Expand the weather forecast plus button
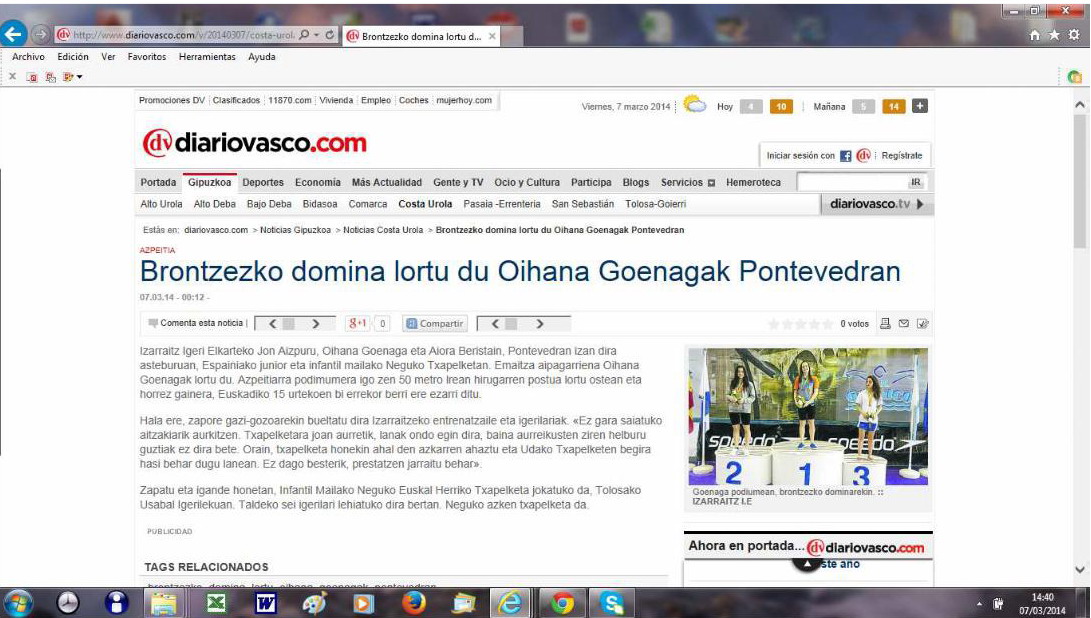 [x=919, y=107]
